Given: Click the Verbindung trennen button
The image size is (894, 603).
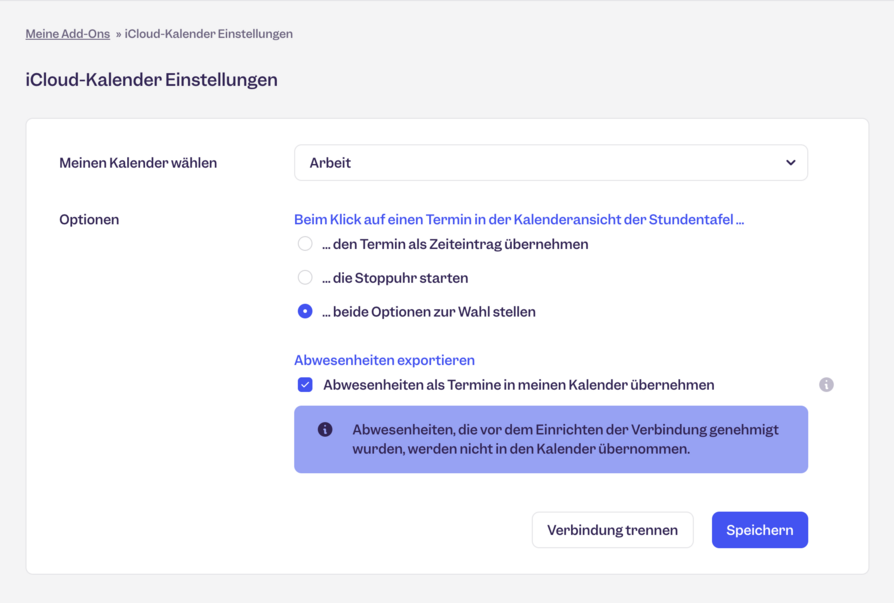Looking at the screenshot, I should coord(612,530).
